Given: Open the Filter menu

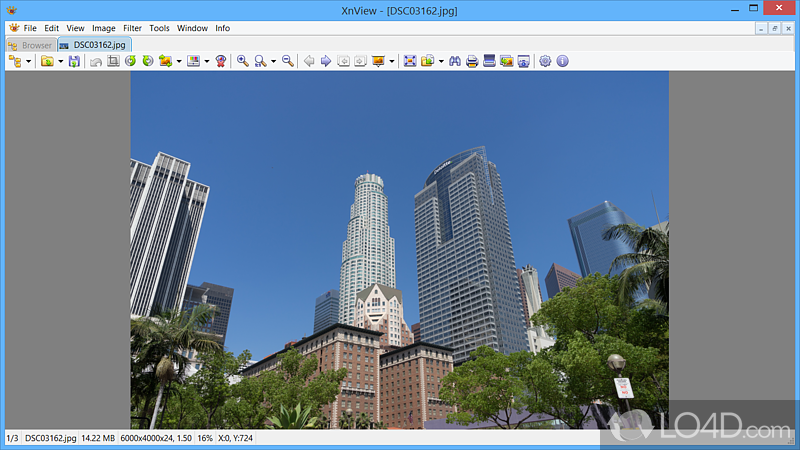Looking at the screenshot, I should (132, 28).
